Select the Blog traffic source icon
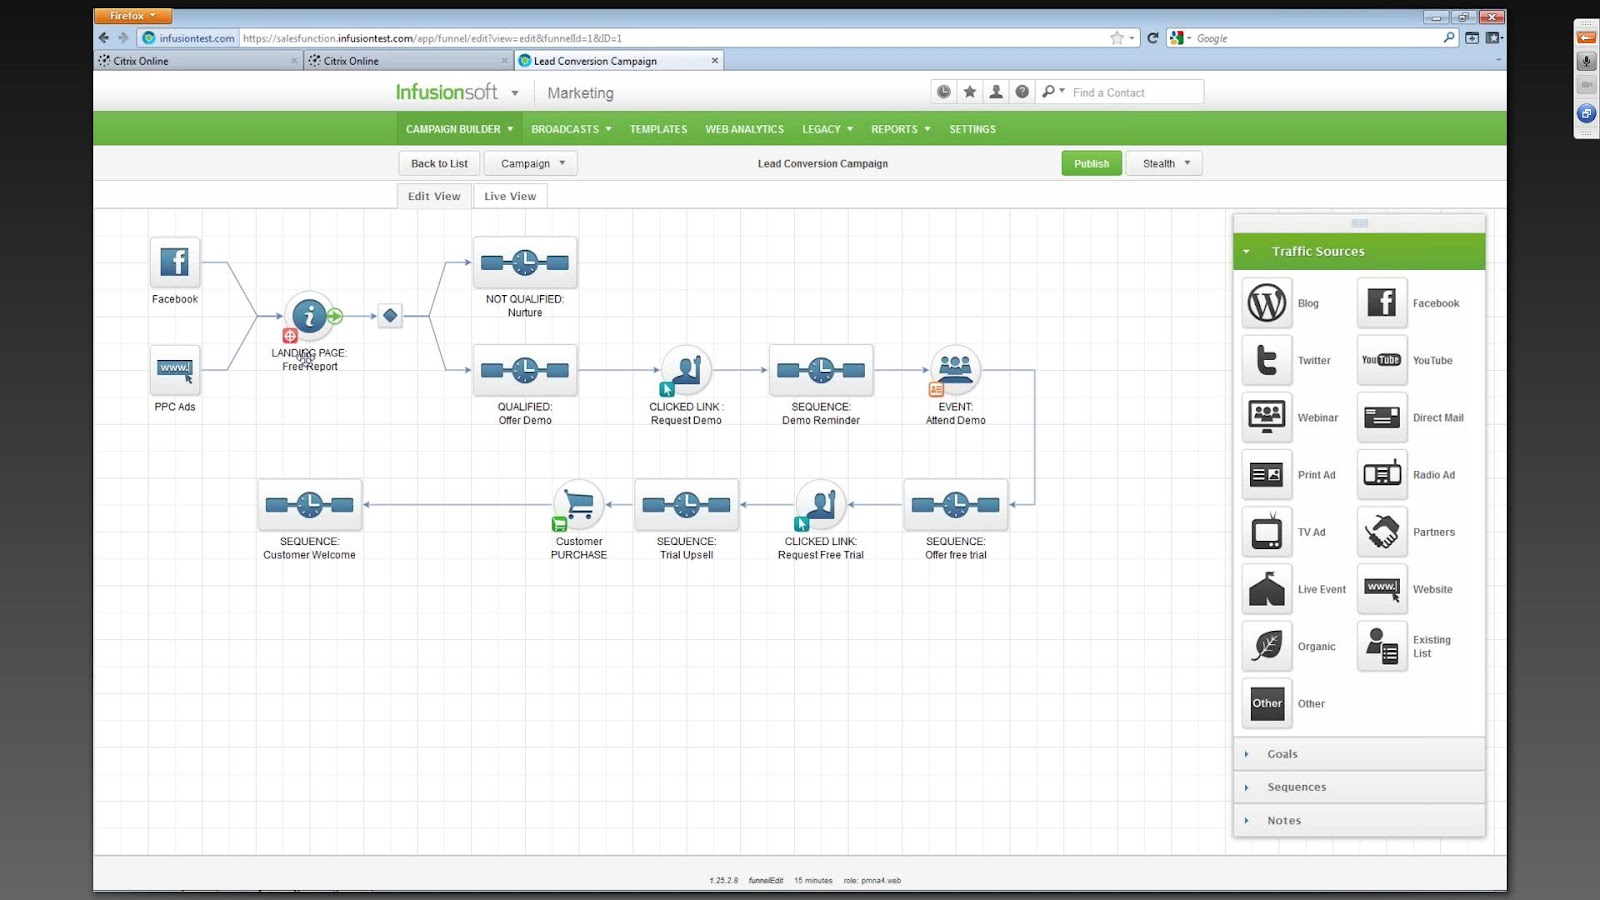1600x900 pixels. click(x=1266, y=303)
